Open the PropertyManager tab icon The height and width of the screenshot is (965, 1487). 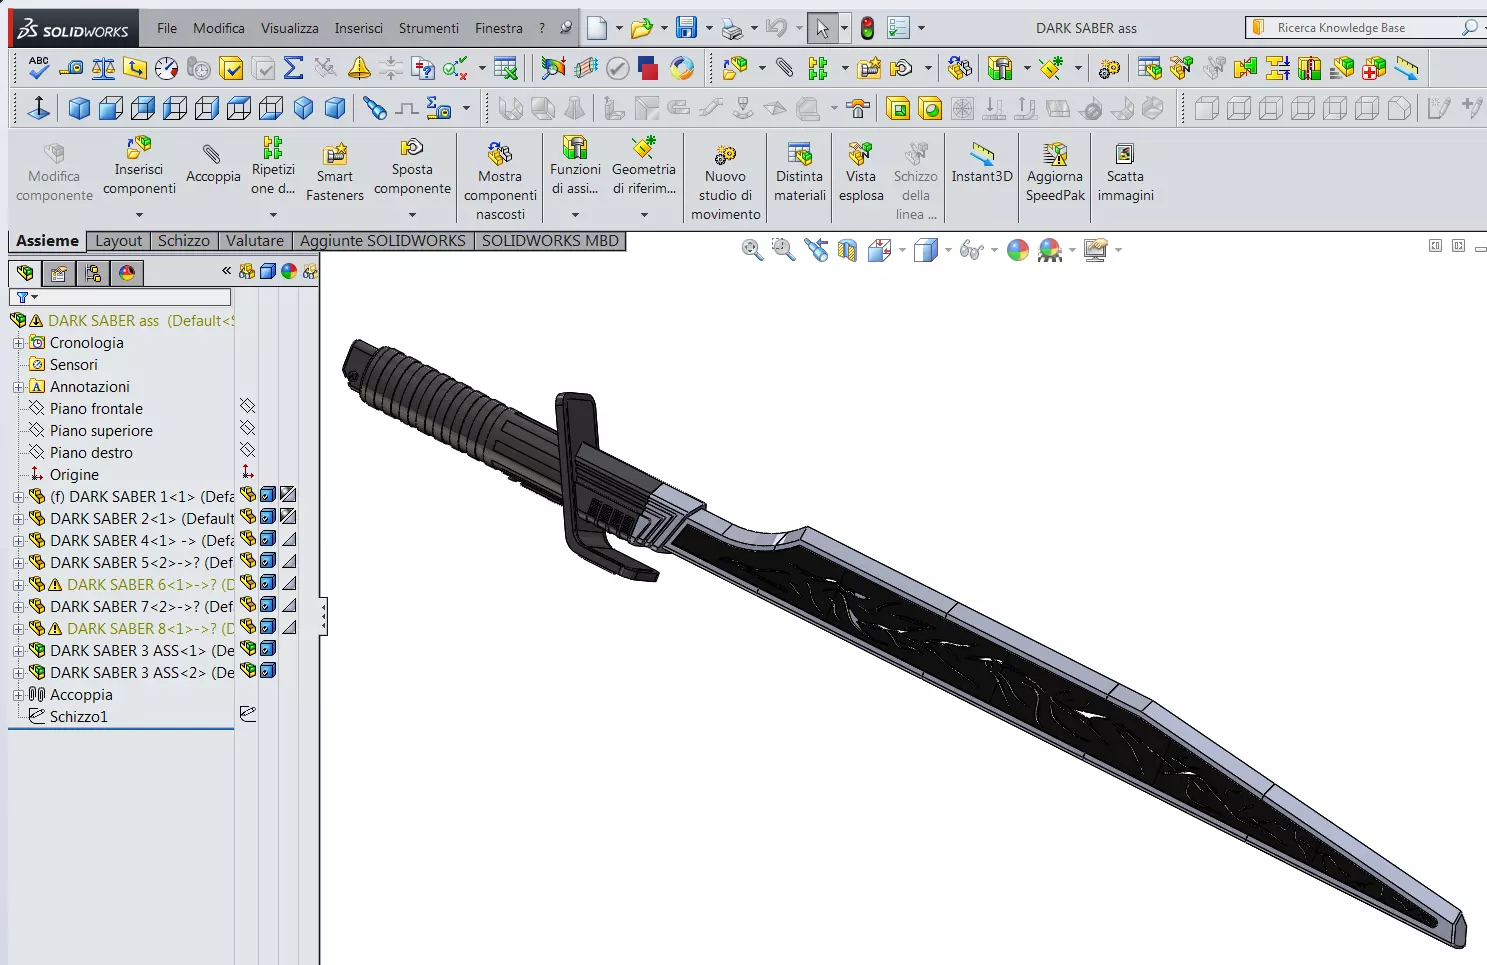59,273
